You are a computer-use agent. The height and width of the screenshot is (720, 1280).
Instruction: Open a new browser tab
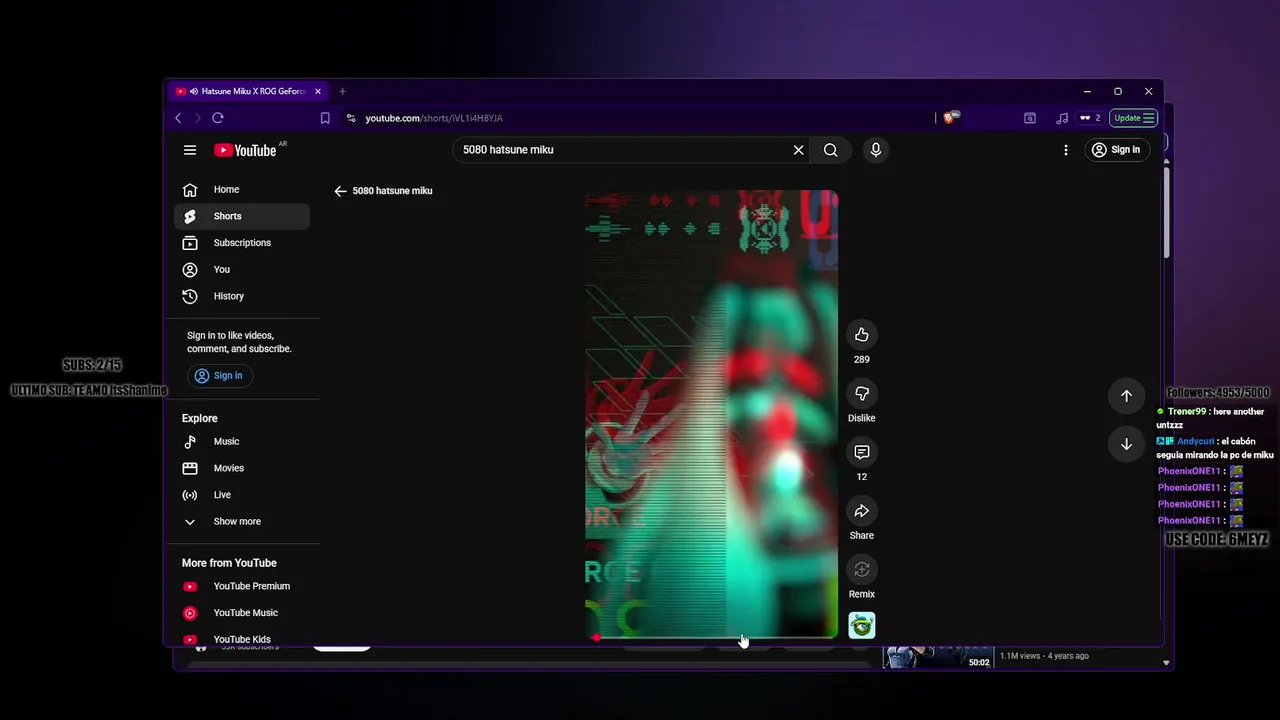[342, 91]
